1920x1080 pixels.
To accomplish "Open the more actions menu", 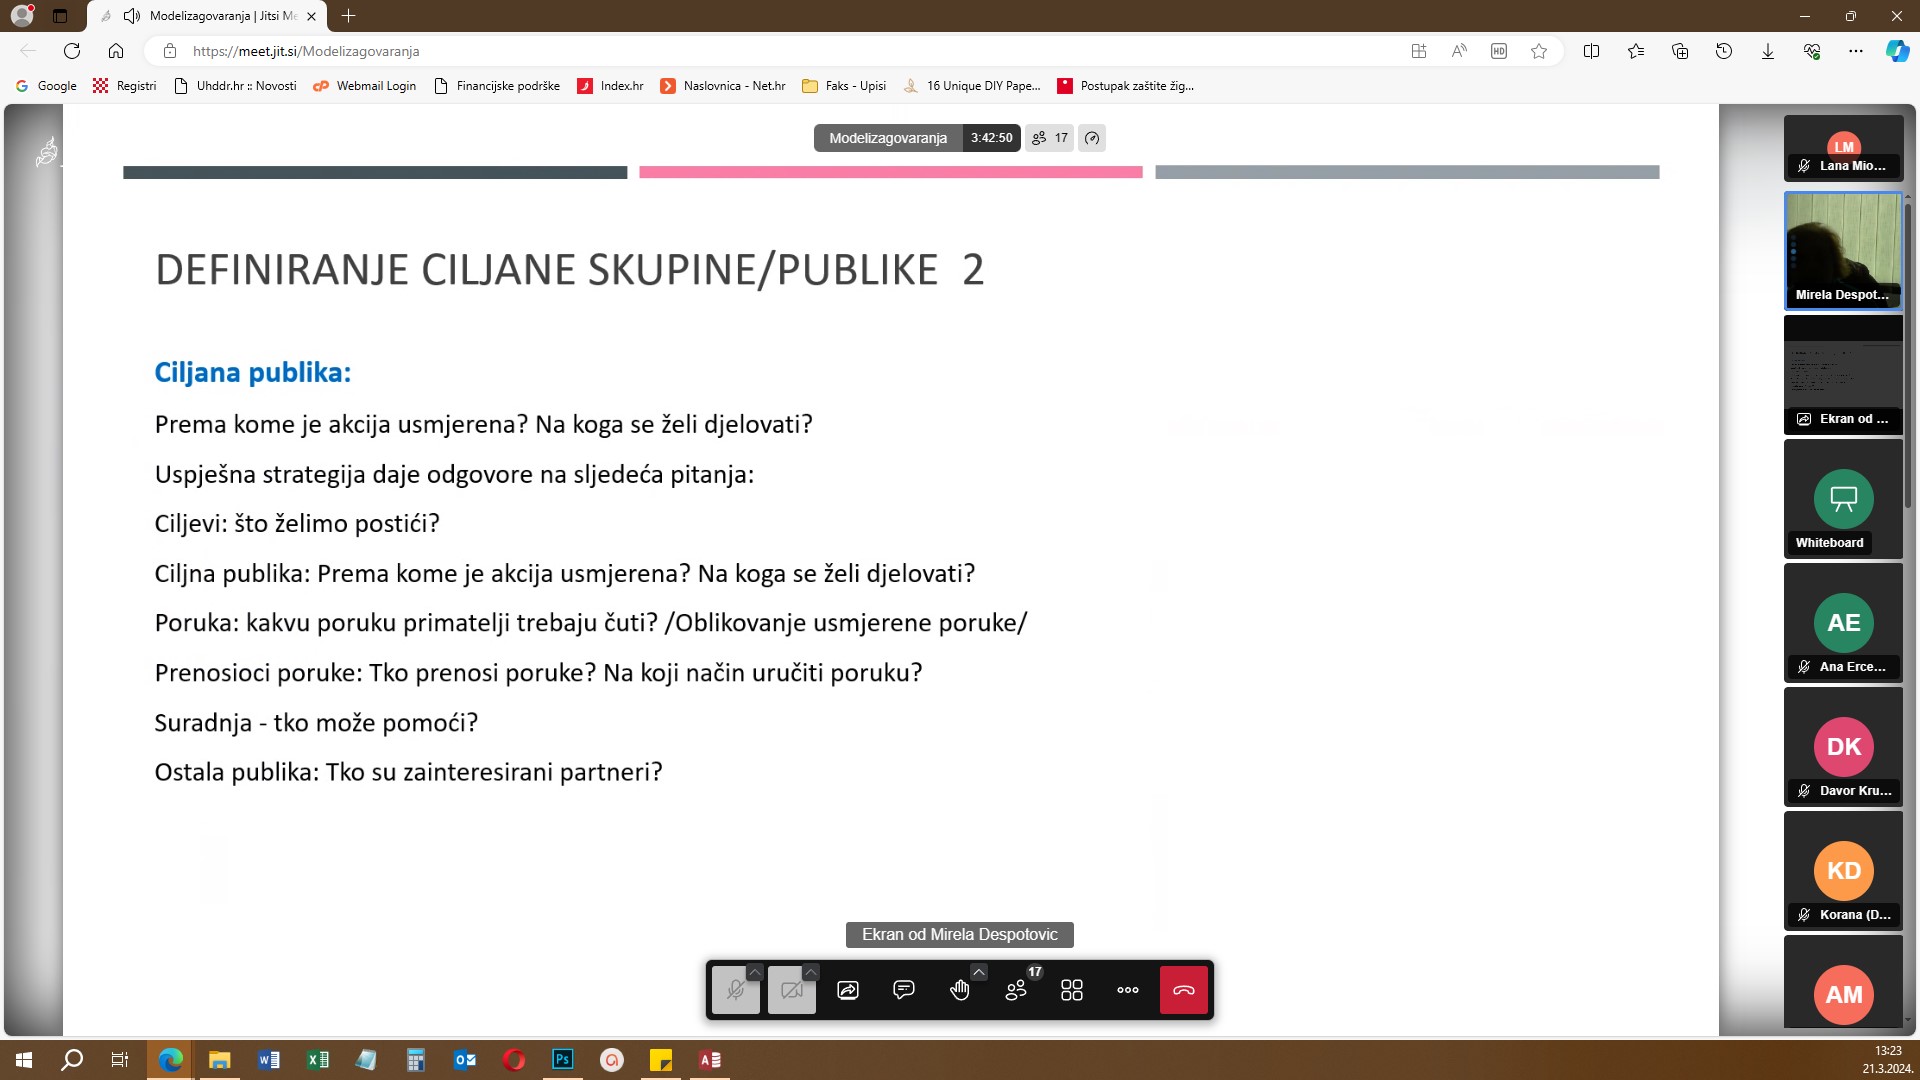I will coord(1128,990).
